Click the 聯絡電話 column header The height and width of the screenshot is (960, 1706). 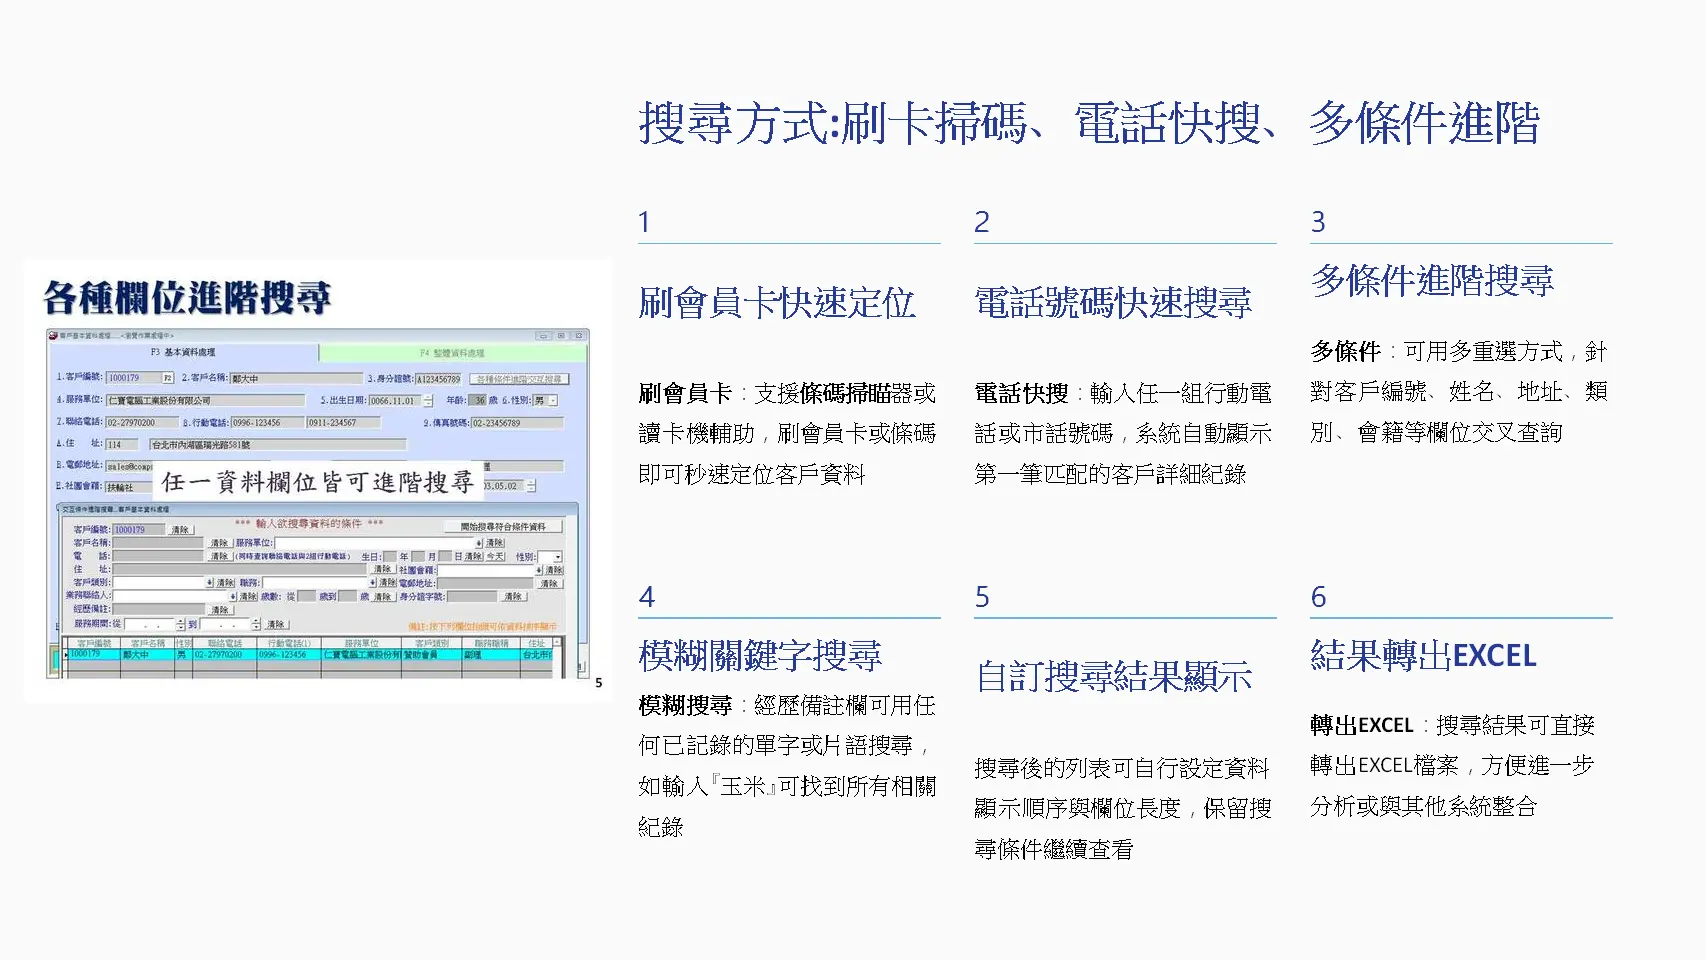224,642
